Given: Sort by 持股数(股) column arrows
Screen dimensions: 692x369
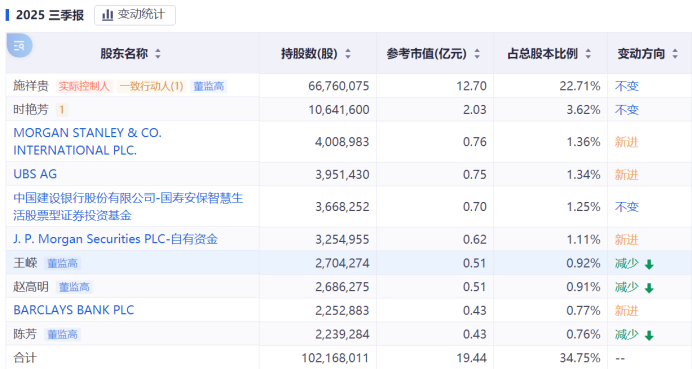Looking at the screenshot, I should click(x=348, y=54).
